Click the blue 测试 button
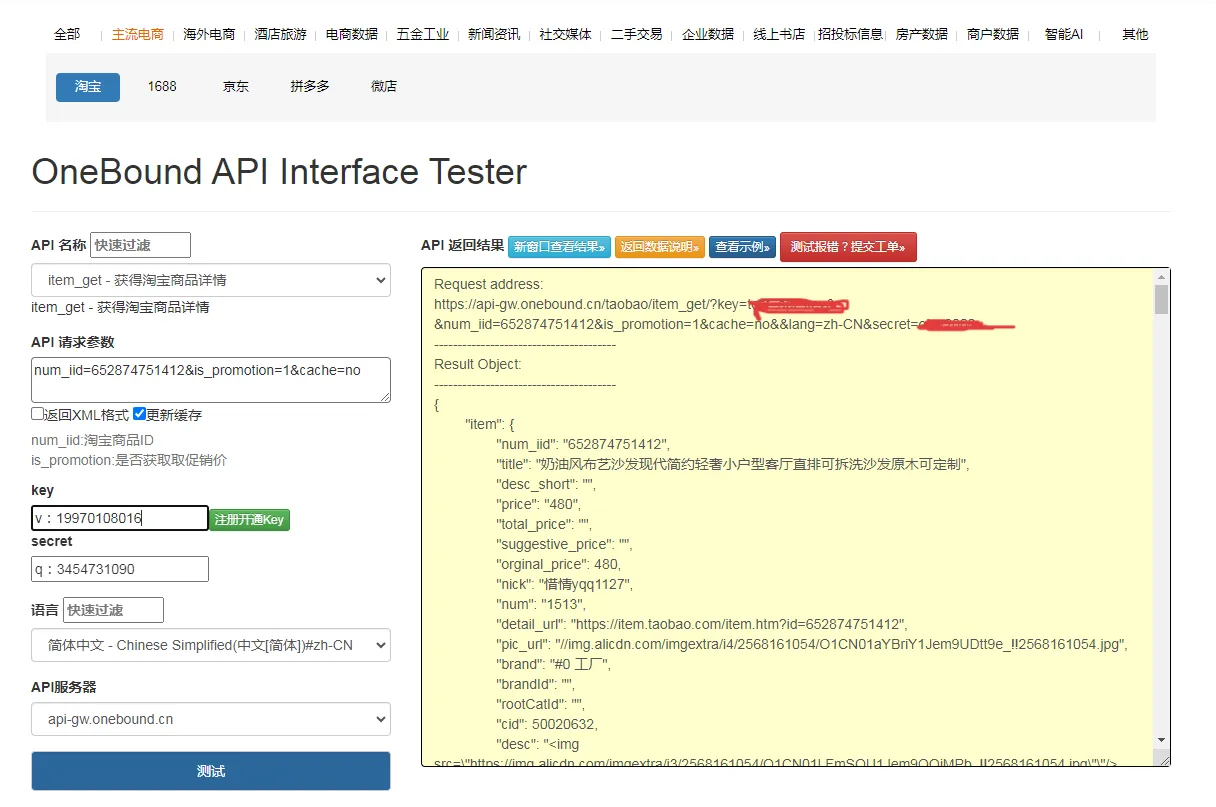Screen dimensions: 1216x807 pos(211,771)
